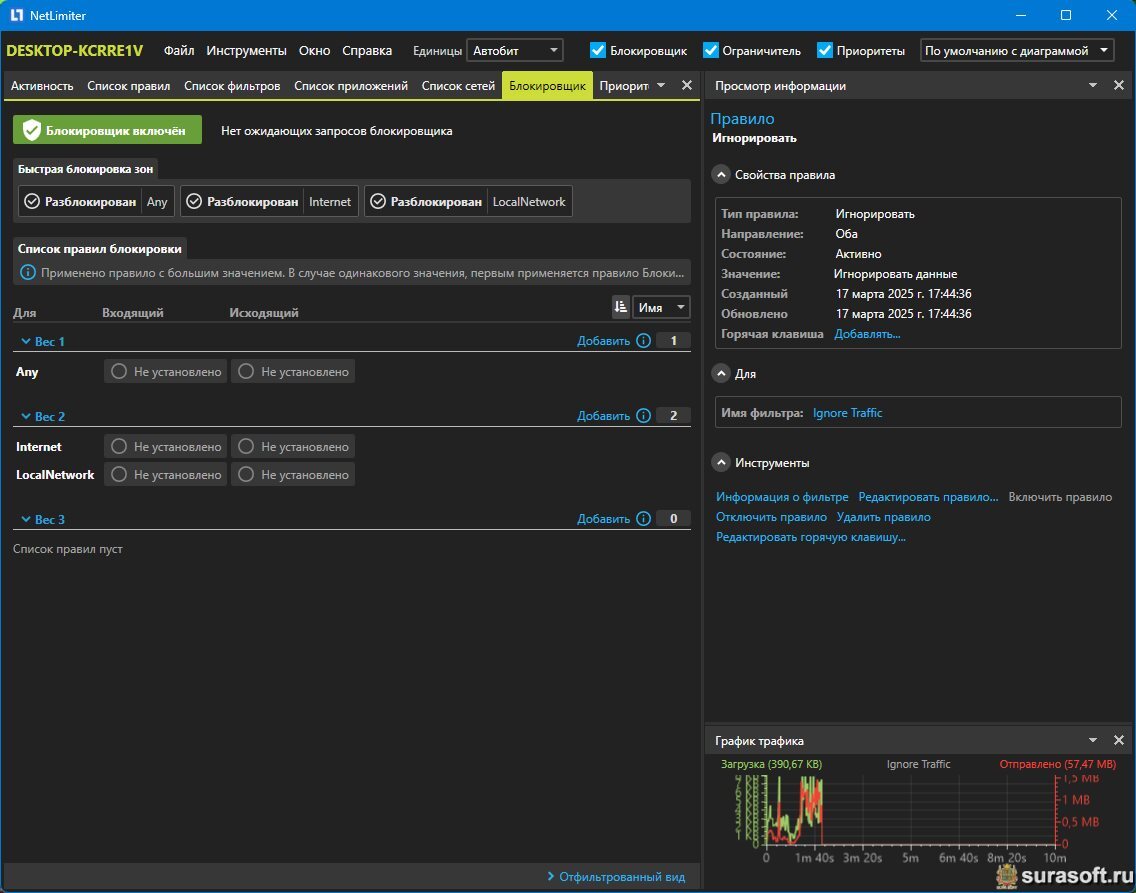Open the Имя sort dropdown
Viewport: 1136px width, 893px height.
click(x=661, y=307)
